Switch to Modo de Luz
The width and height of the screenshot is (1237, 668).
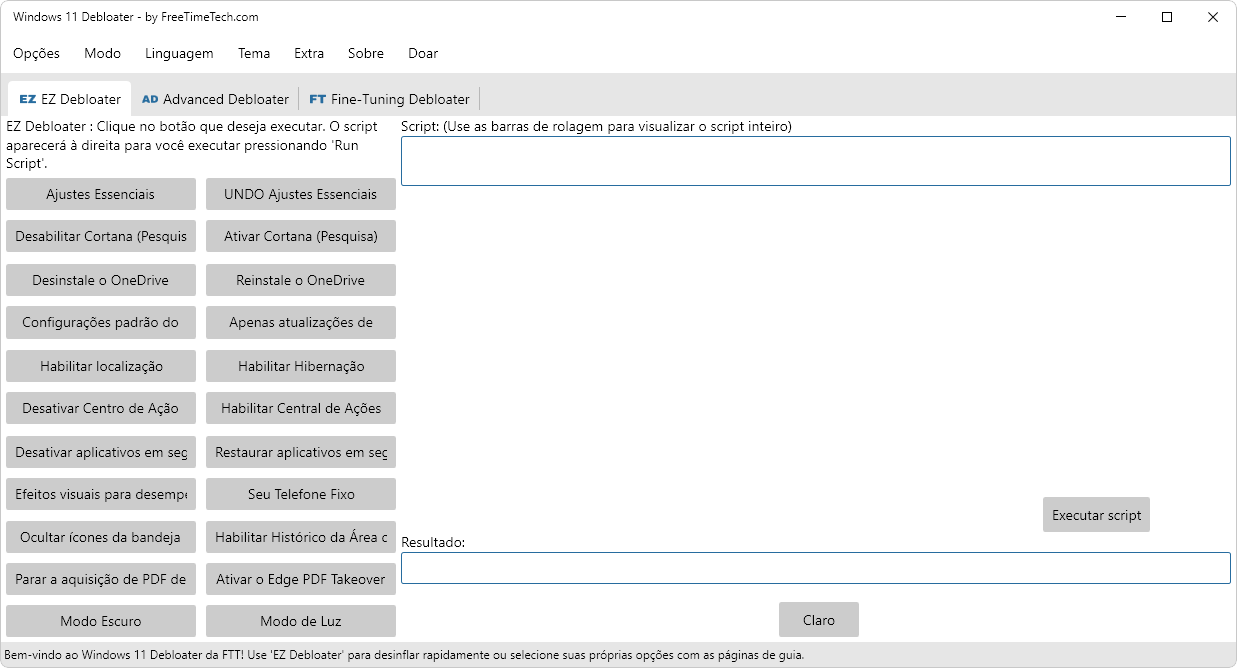point(300,621)
